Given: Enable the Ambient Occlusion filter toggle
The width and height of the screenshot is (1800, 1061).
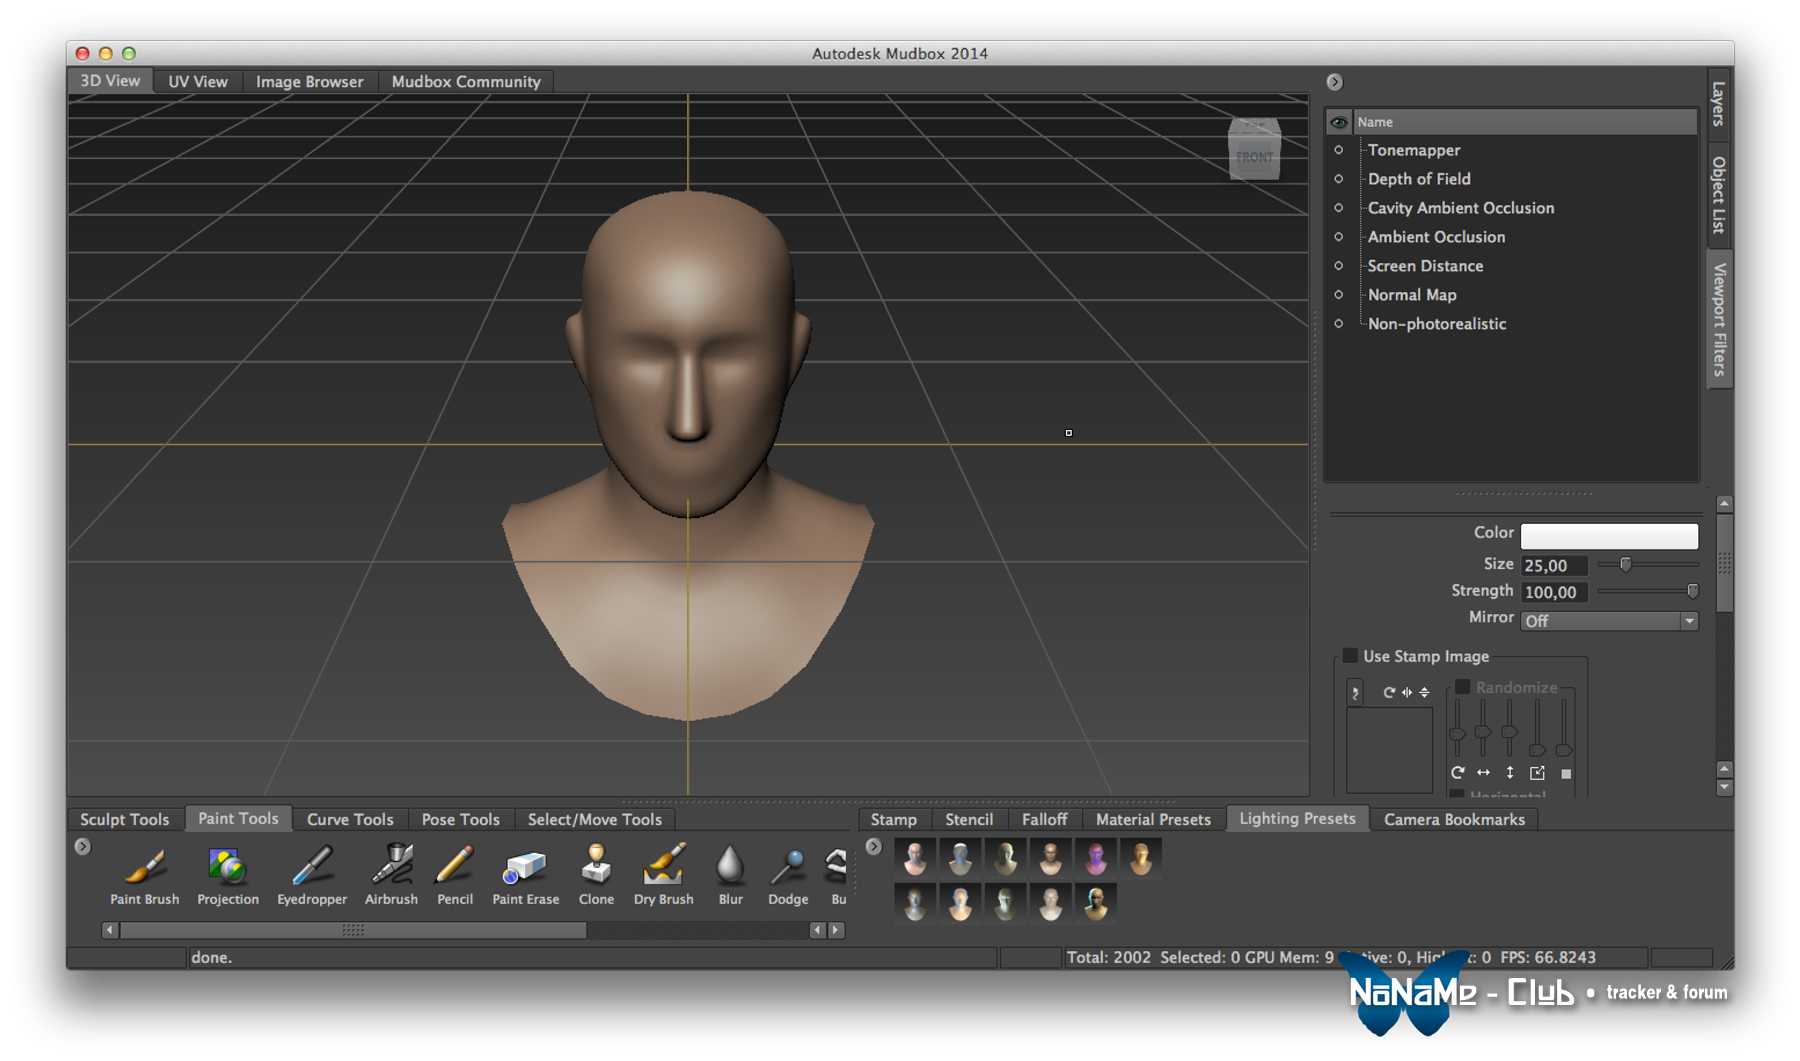Looking at the screenshot, I should 1339,237.
